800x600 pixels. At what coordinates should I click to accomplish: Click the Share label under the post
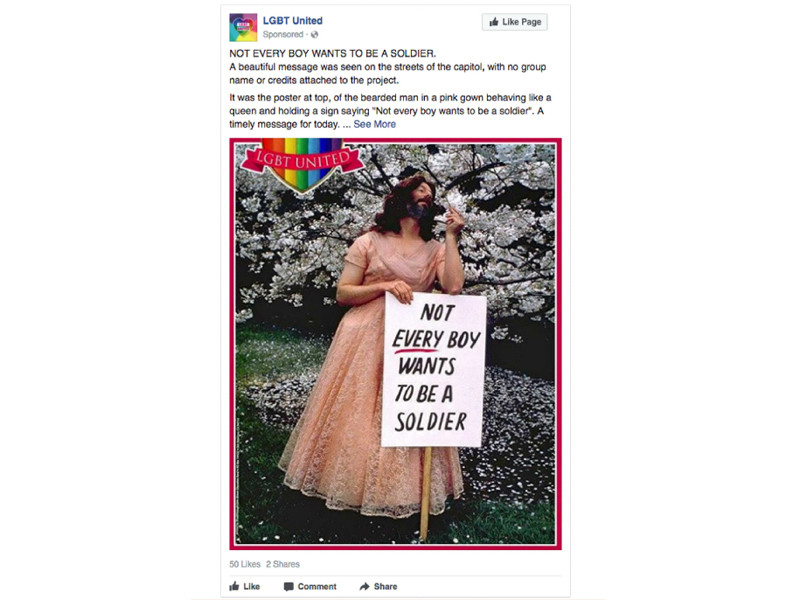tap(385, 587)
